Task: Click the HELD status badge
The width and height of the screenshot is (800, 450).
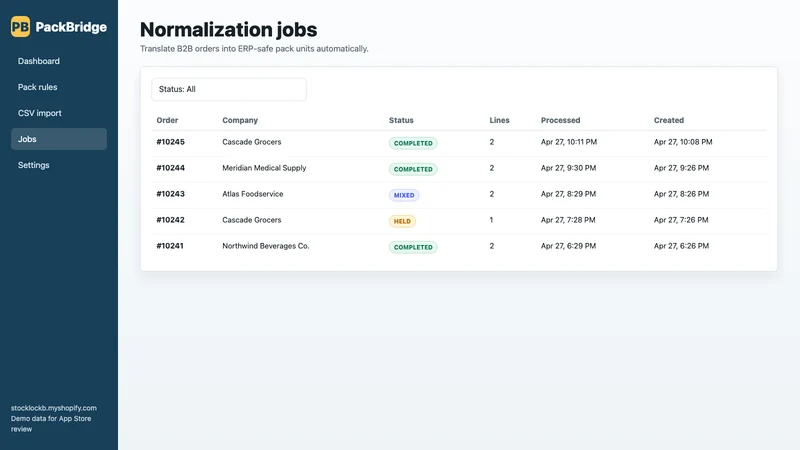Action: (x=402, y=221)
